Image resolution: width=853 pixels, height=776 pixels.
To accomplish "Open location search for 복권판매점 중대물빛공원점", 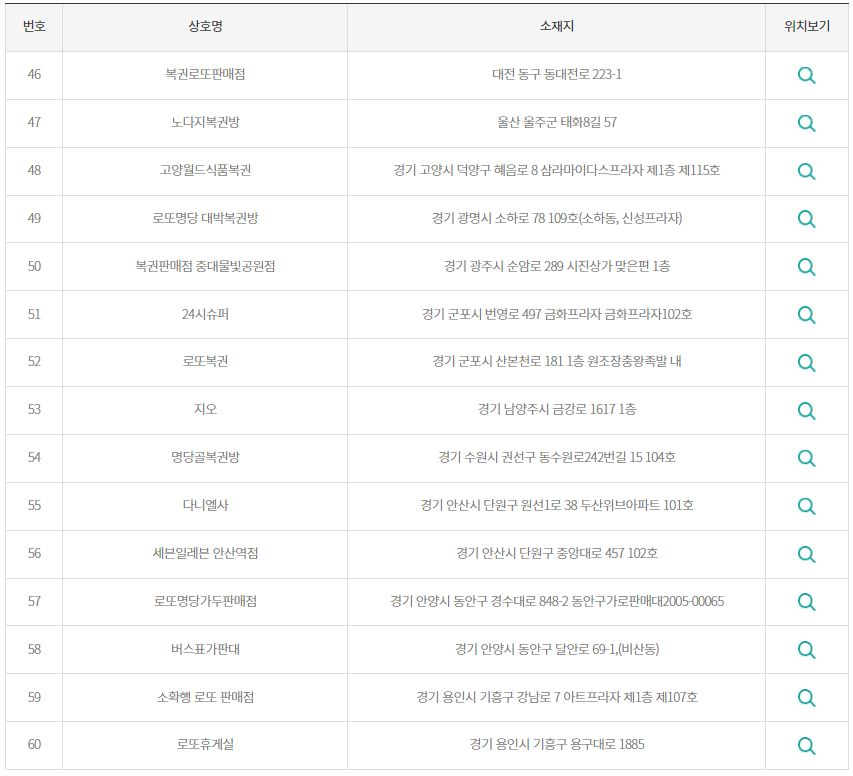I will tap(806, 267).
